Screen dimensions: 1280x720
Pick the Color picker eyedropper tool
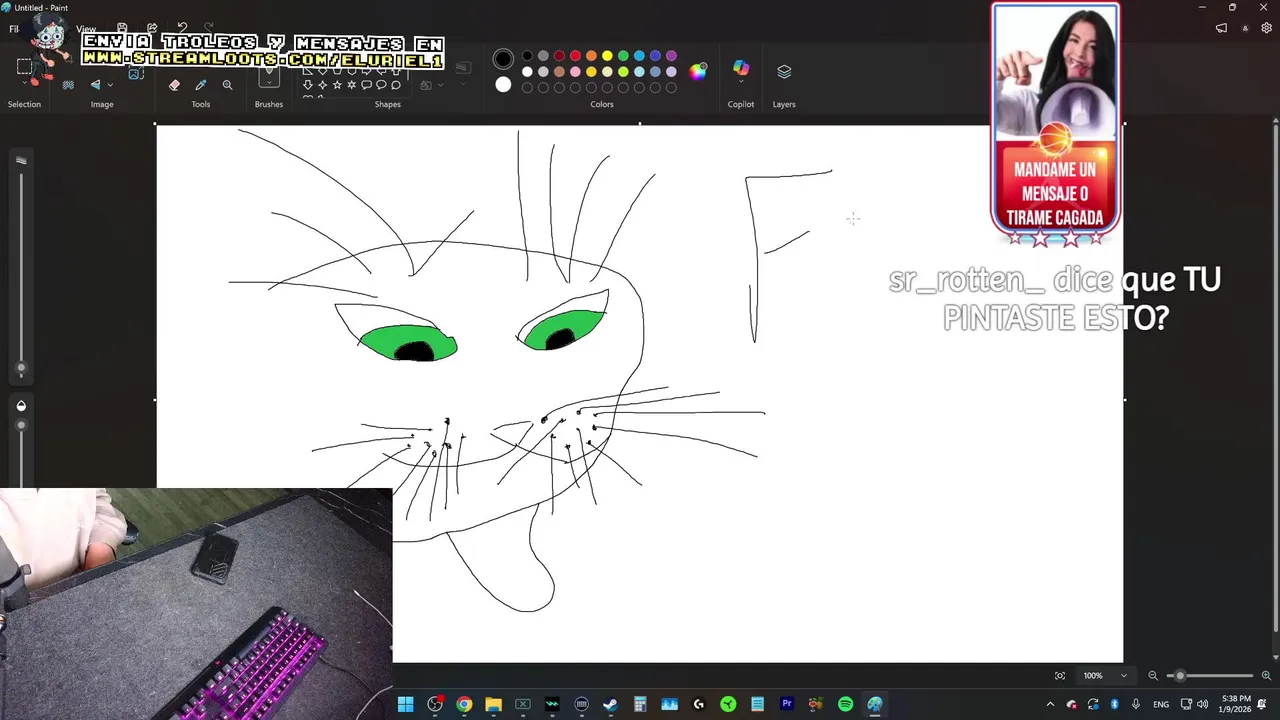(x=201, y=85)
